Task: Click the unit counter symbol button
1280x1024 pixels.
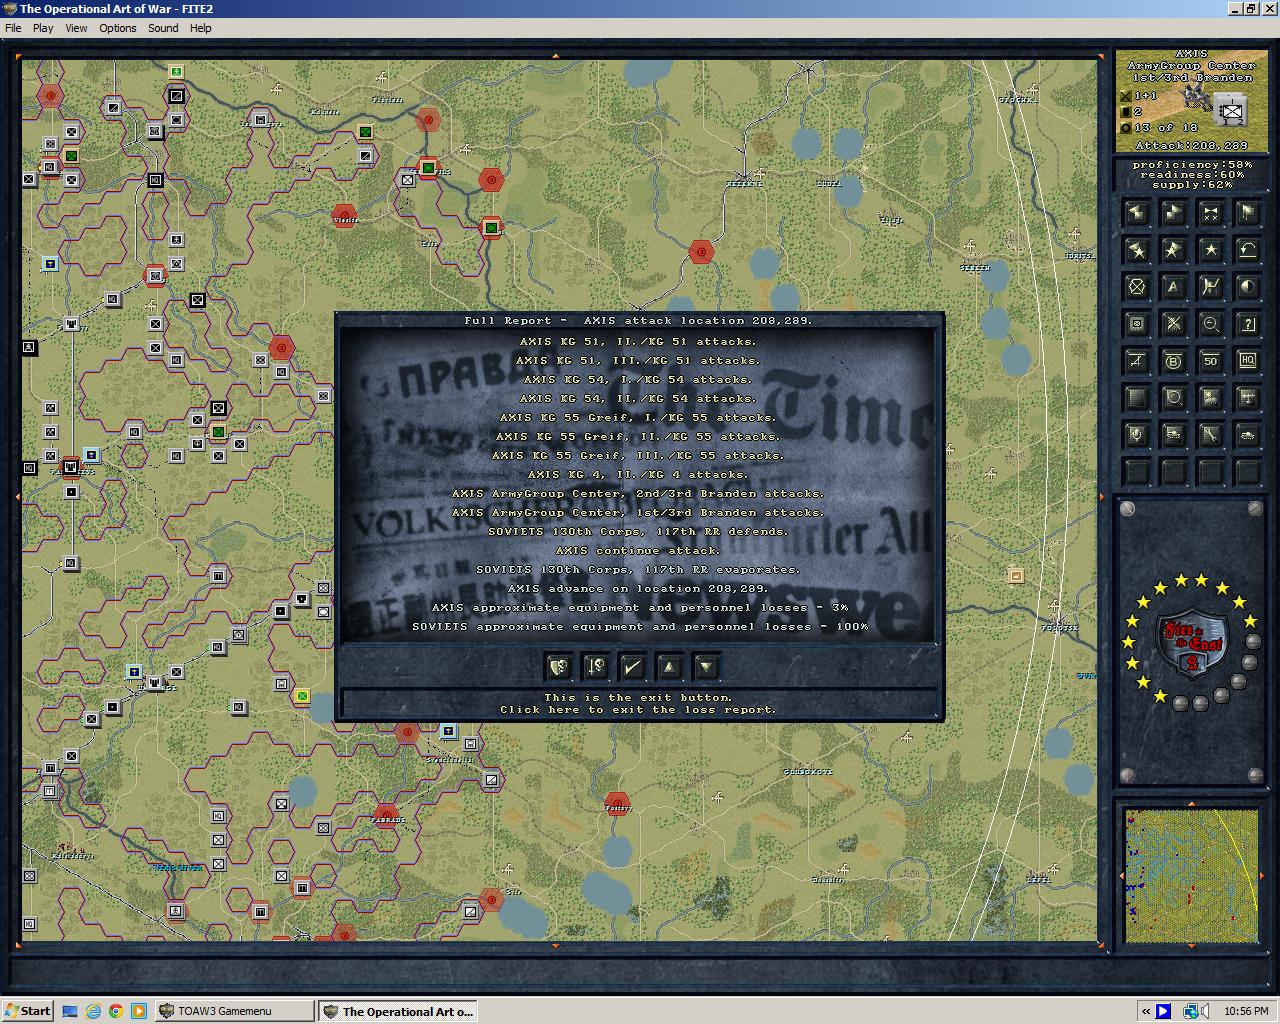Action: (1137, 324)
